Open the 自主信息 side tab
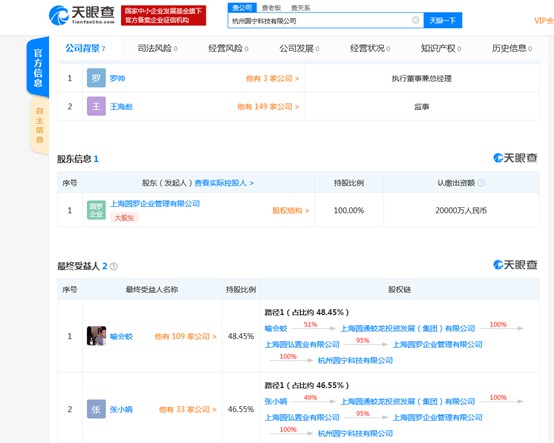 pos(40,125)
